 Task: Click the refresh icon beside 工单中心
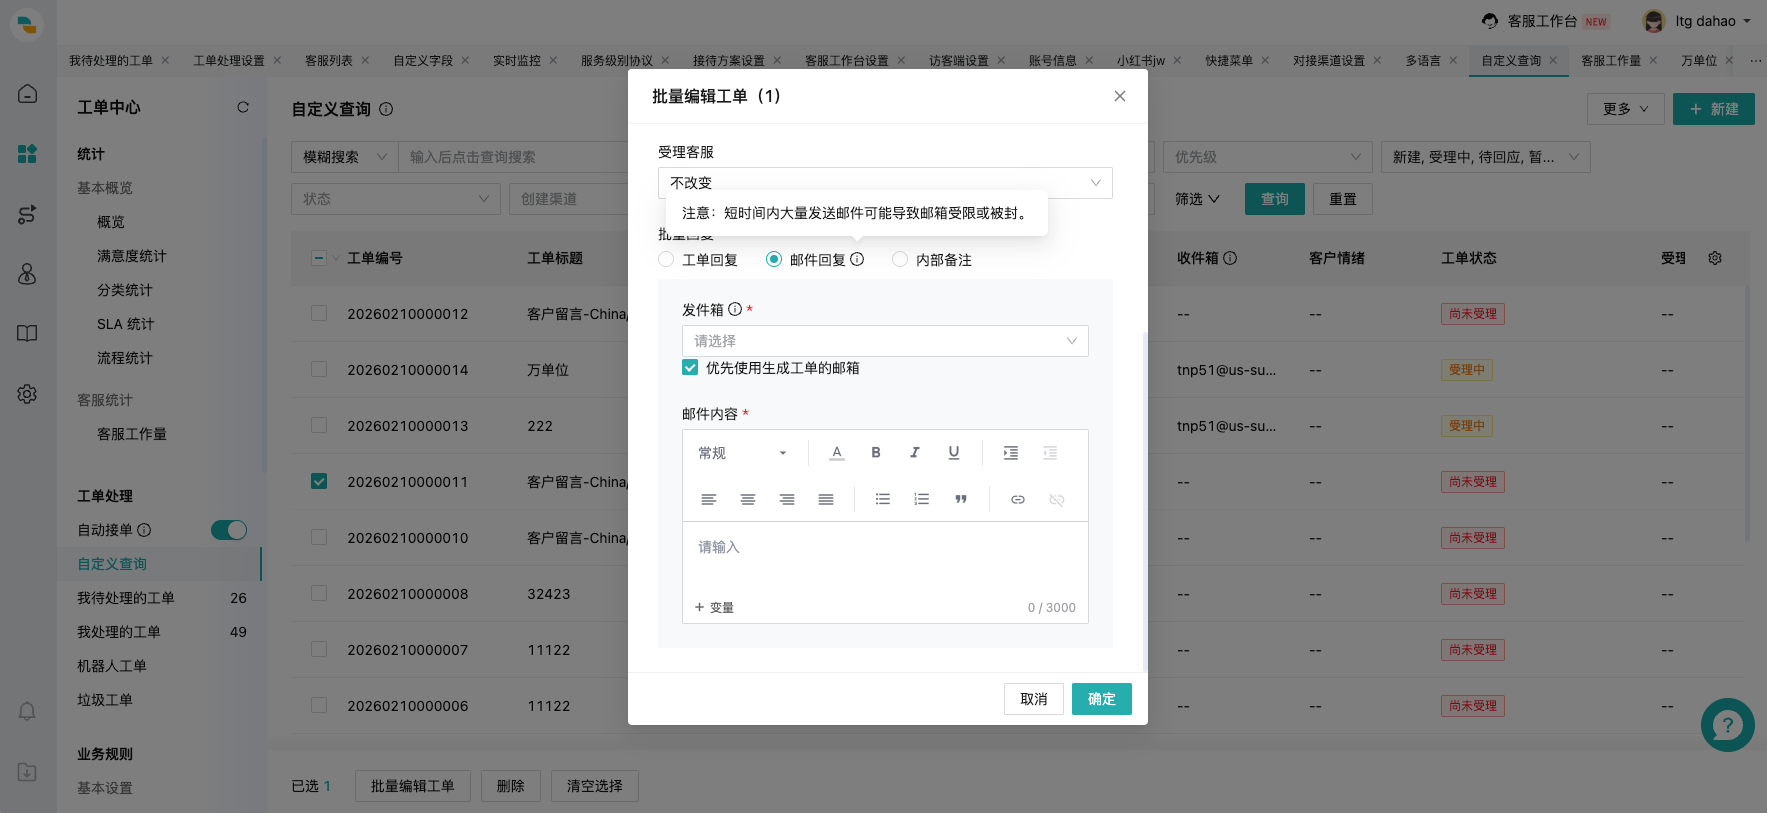243,107
